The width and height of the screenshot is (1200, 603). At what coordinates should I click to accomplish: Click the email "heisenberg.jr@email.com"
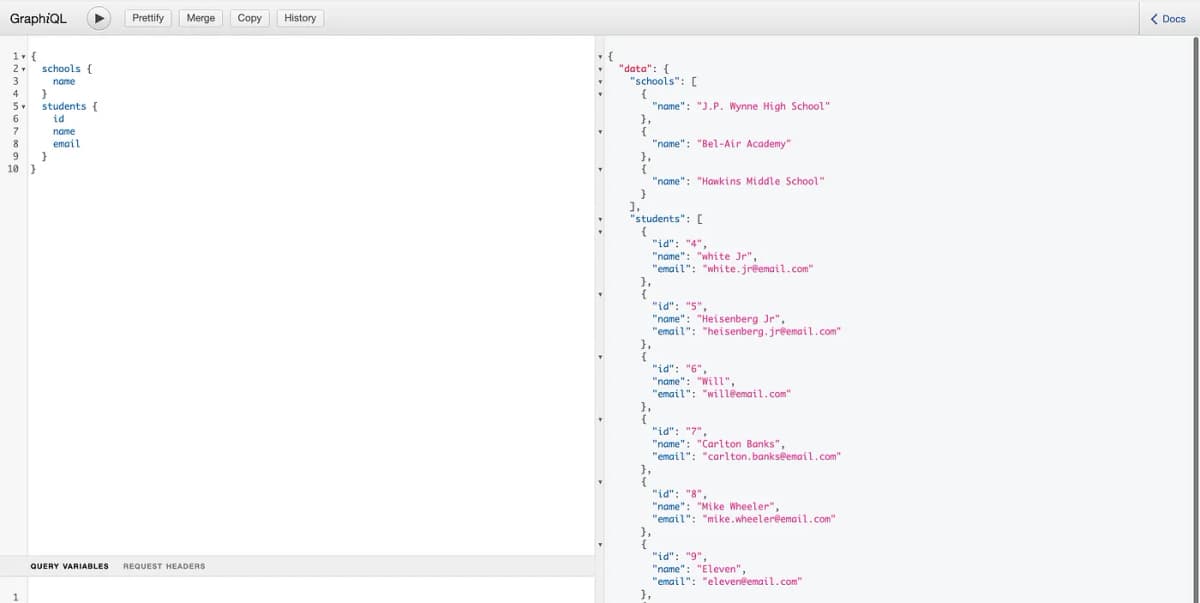click(771, 331)
